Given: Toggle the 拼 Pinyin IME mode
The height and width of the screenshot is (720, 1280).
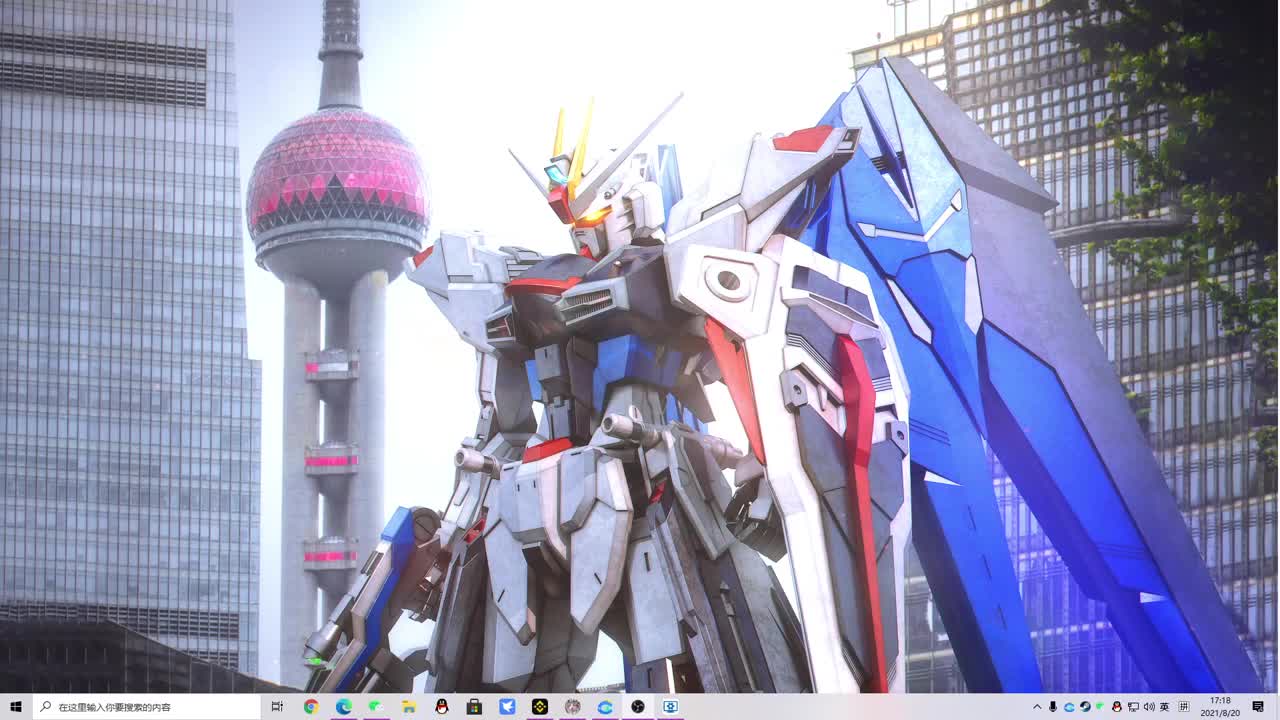Looking at the screenshot, I should pyautogui.click(x=1184, y=706).
